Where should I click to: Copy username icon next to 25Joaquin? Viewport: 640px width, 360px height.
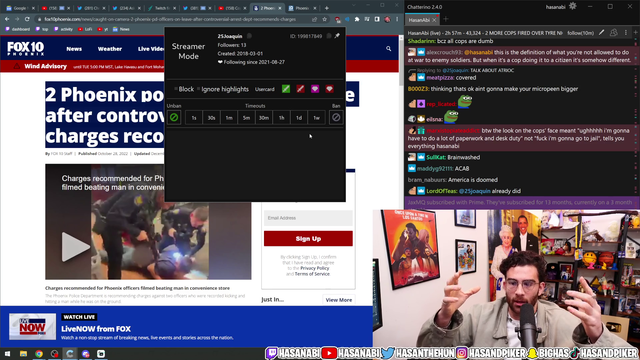coord(249,36)
